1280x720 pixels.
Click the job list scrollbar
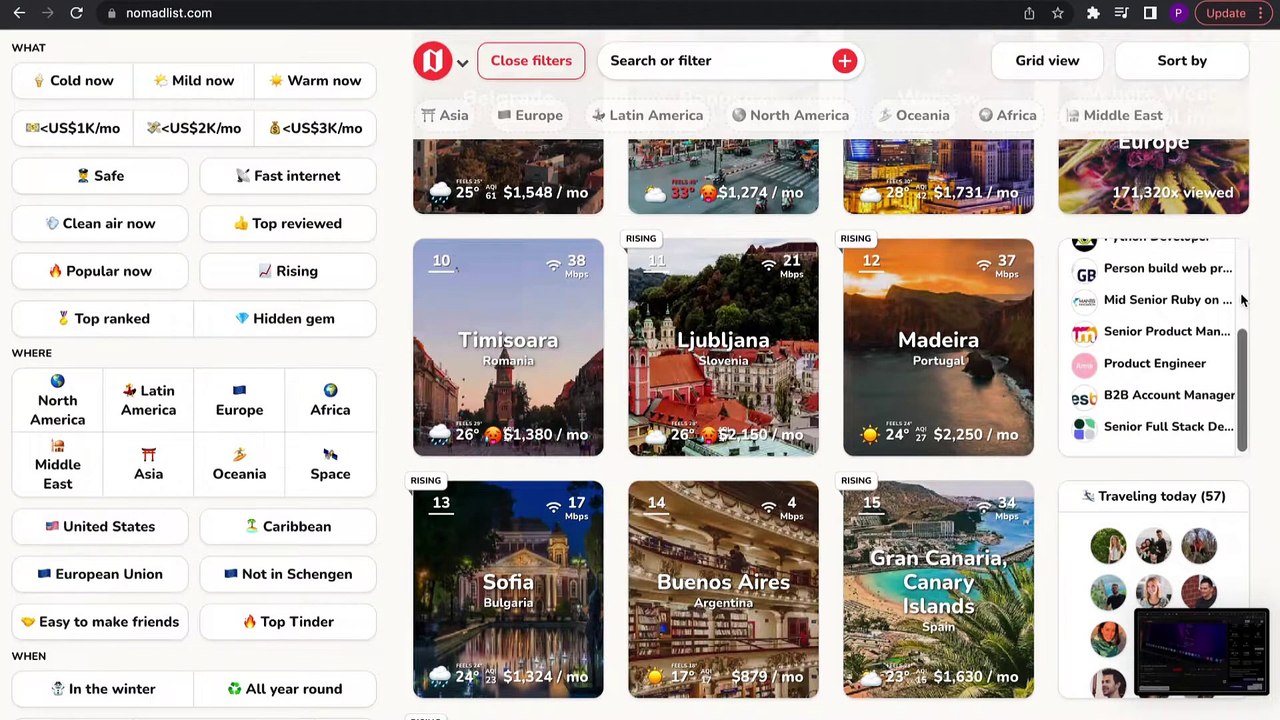pos(1243,390)
